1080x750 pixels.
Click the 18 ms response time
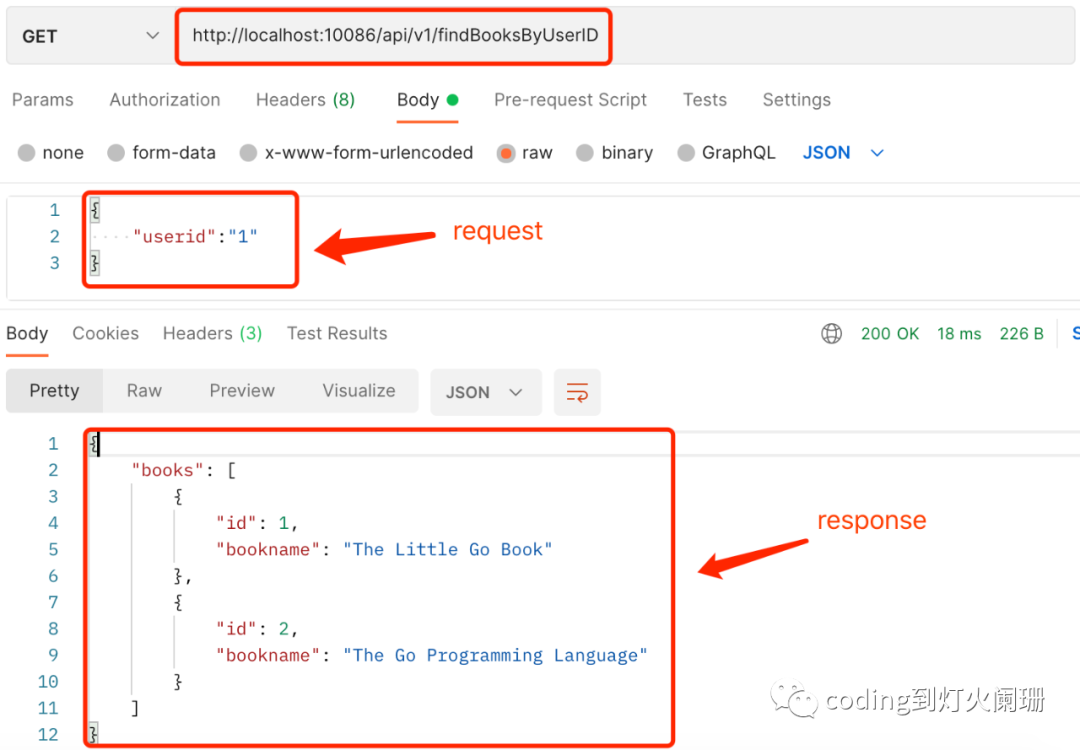(x=959, y=333)
